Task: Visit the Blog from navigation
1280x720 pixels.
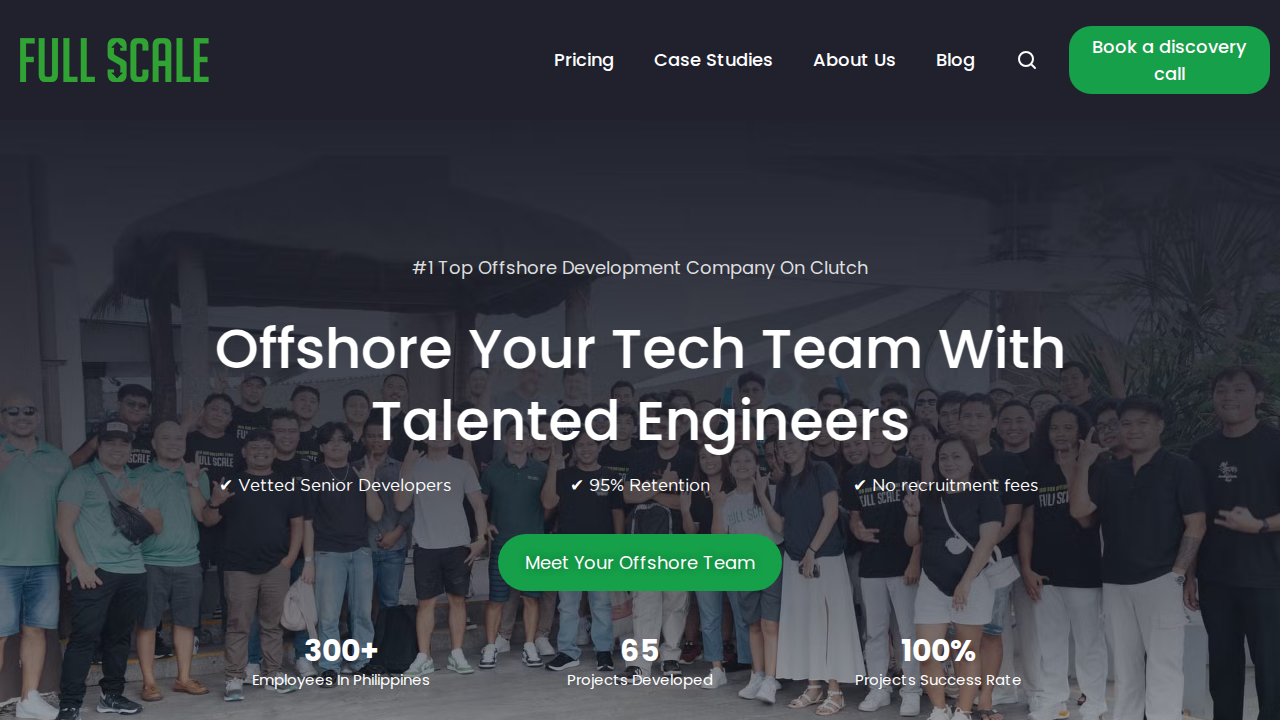Action: click(x=955, y=60)
